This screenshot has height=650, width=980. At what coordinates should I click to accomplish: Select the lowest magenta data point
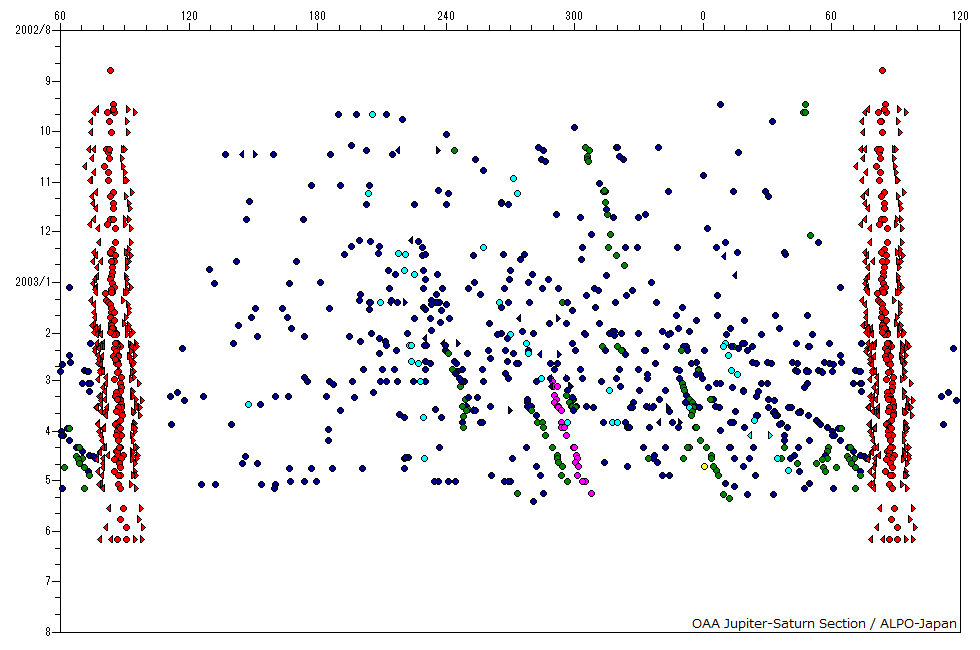coord(591,494)
